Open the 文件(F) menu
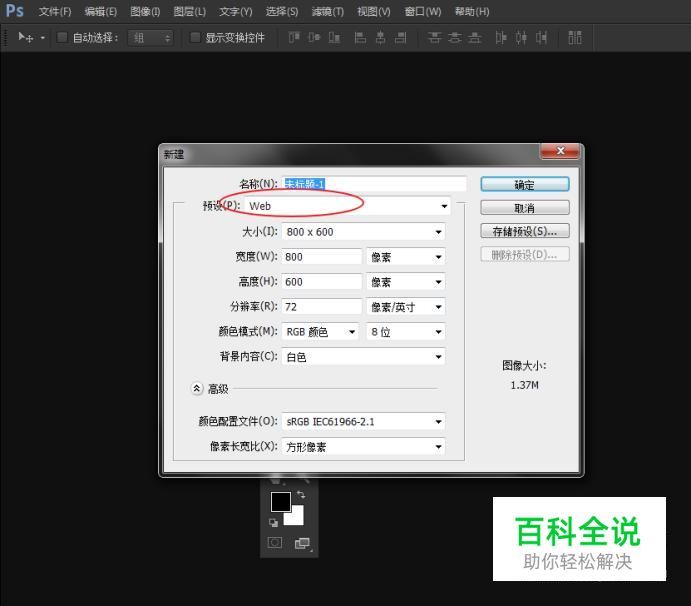This screenshot has height=606, width=691. click(55, 12)
